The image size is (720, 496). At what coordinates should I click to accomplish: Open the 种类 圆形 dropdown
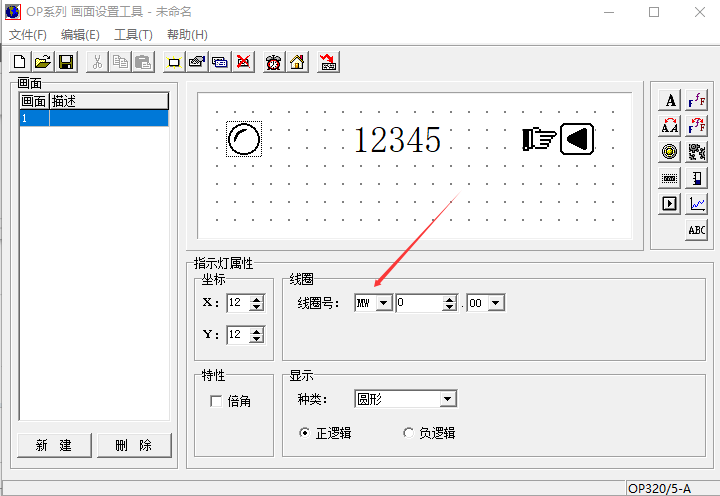pos(448,399)
